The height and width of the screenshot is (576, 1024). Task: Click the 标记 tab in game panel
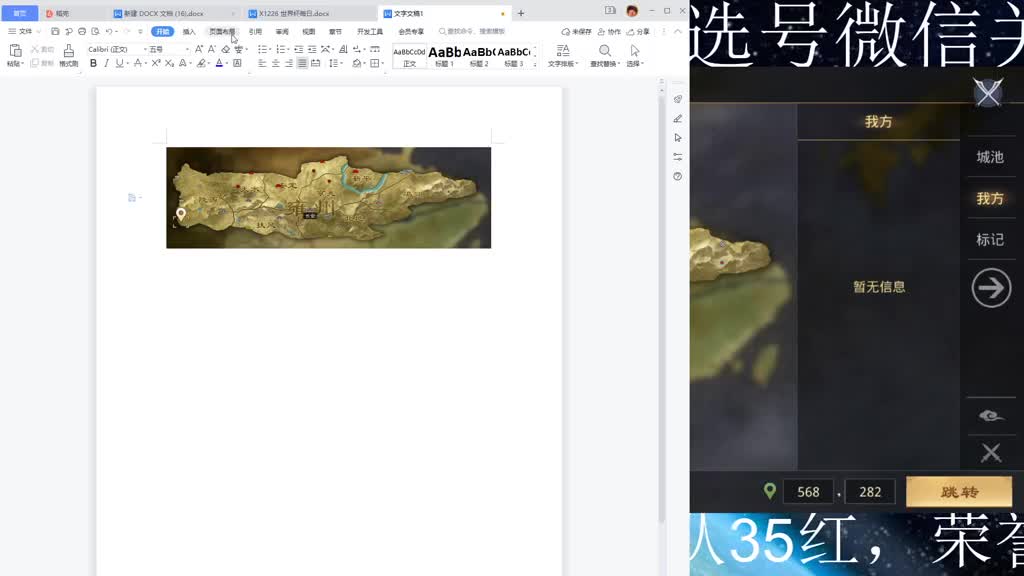[x=990, y=240]
